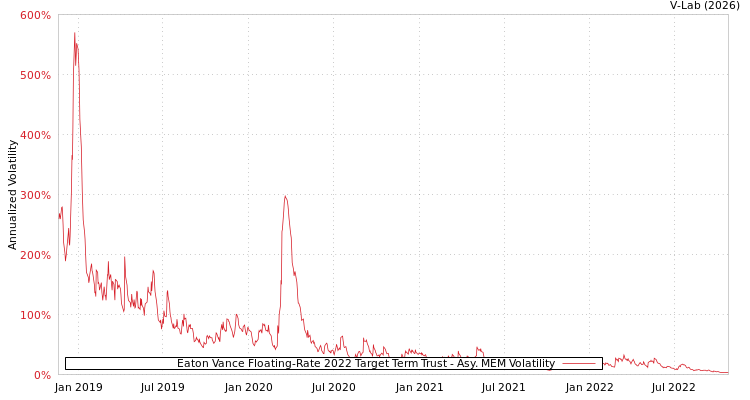
Task: Select the 300% y-axis label
Action: 35,195
